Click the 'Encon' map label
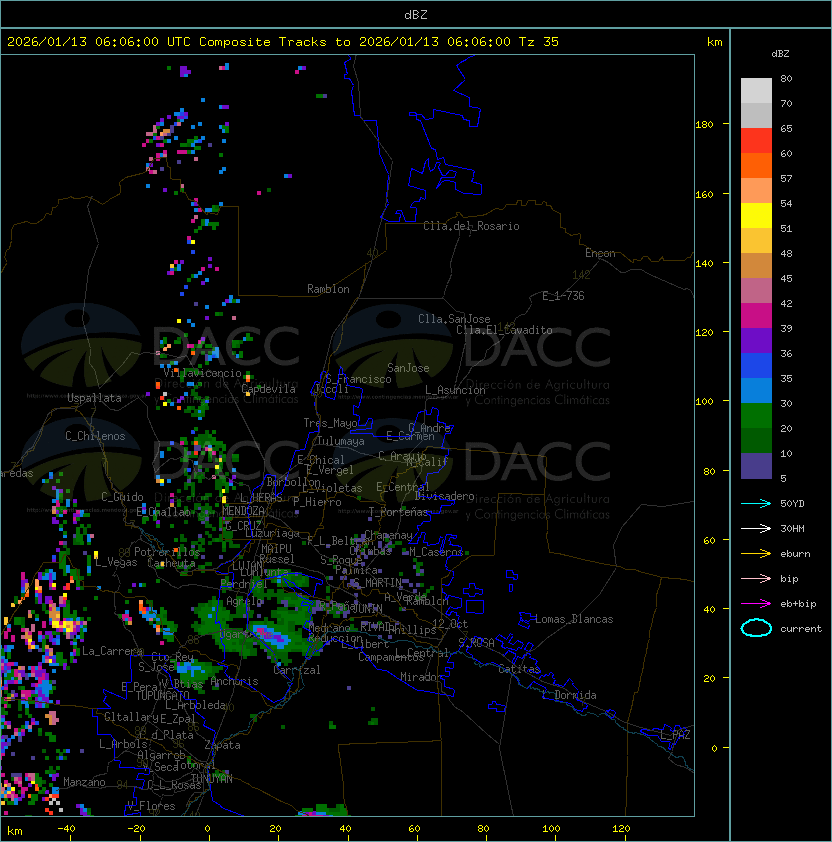Screen dimensions: 832x842 tap(600, 253)
